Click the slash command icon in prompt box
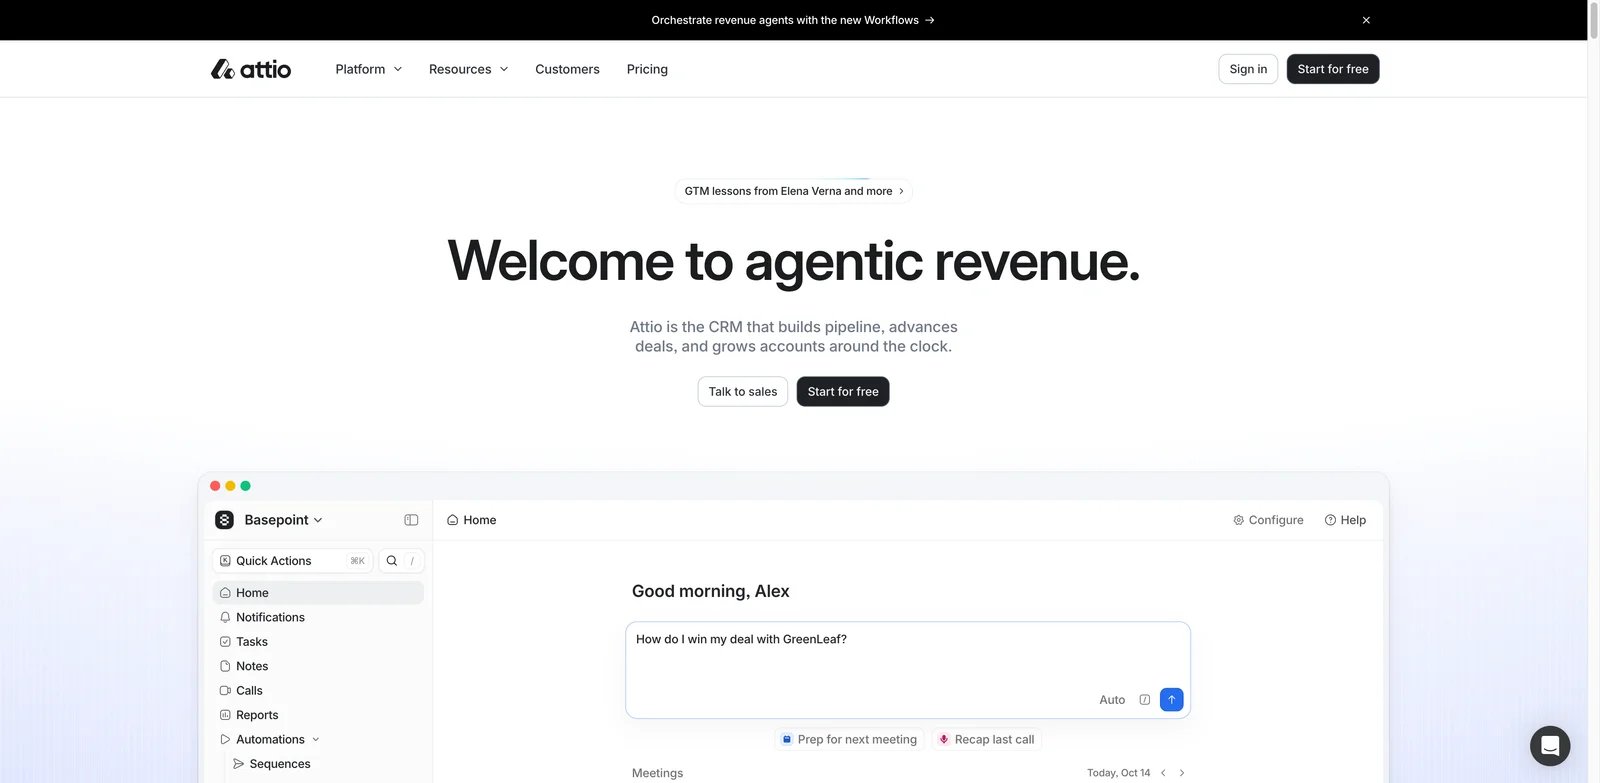This screenshot has width=1600, height=783. coord(1145,700)
